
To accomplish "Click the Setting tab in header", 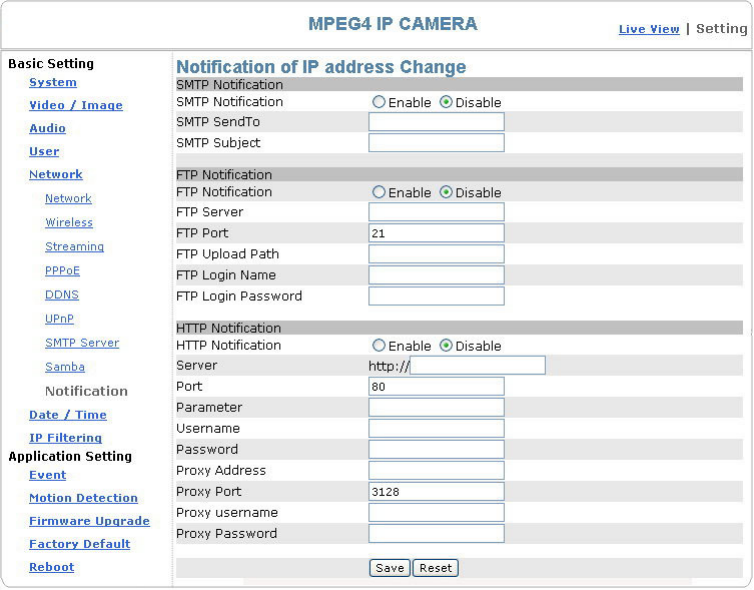I will [x=721, y=29].
